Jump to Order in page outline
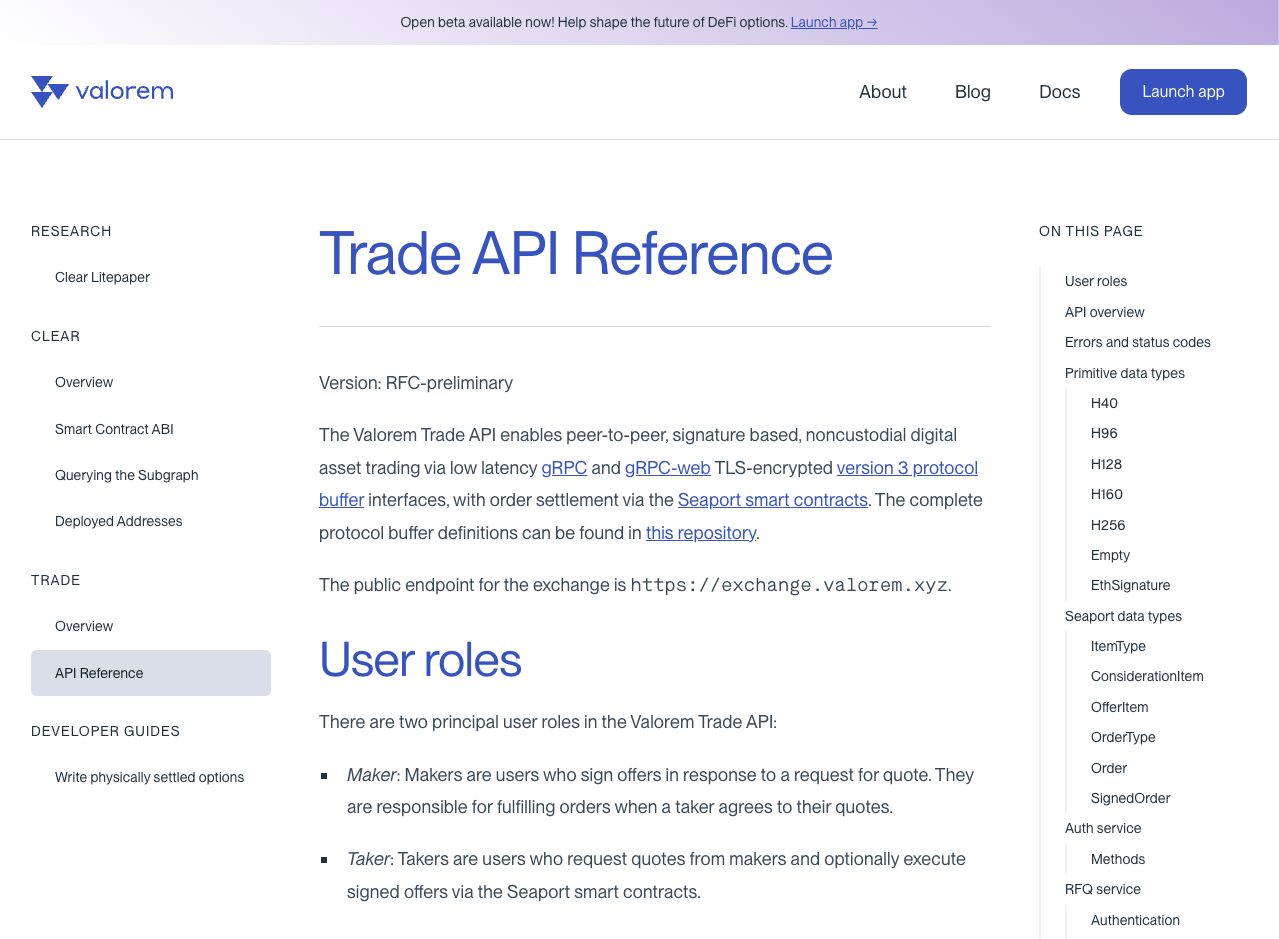The image size is (1279, 939). [x=1109, y=768]
